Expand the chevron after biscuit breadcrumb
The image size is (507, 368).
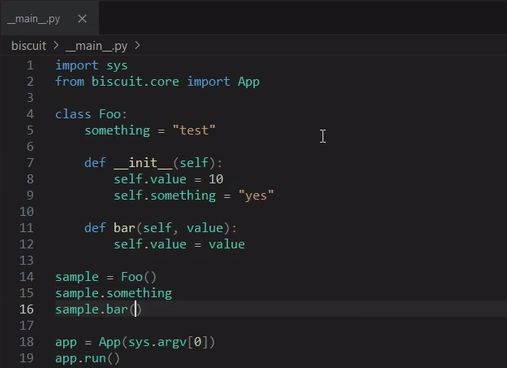(x=56, y=45)
